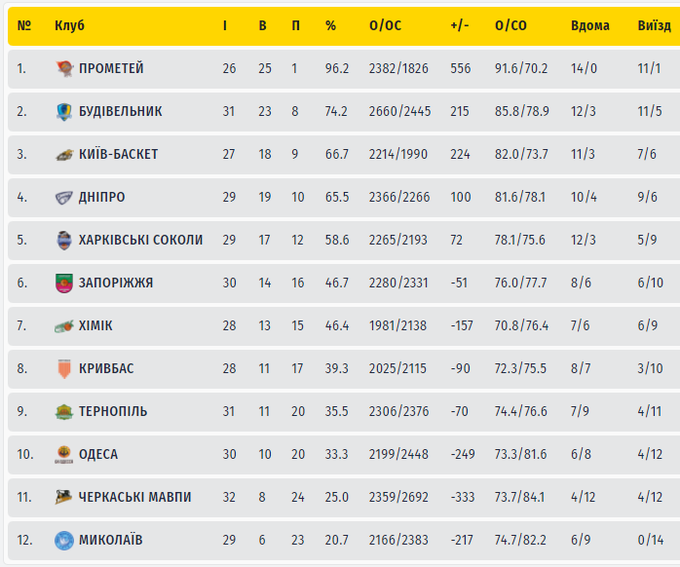Click the Київ-Баскет team logo
The height and width of the screenshot is (567, 680).
(64, 155)
